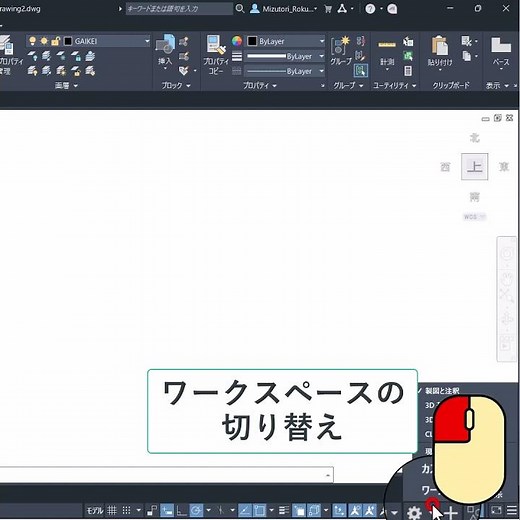The image size is (520, 520).
Task: Click the Quick Select icon in Utilities
Action: tap(408, 41)
